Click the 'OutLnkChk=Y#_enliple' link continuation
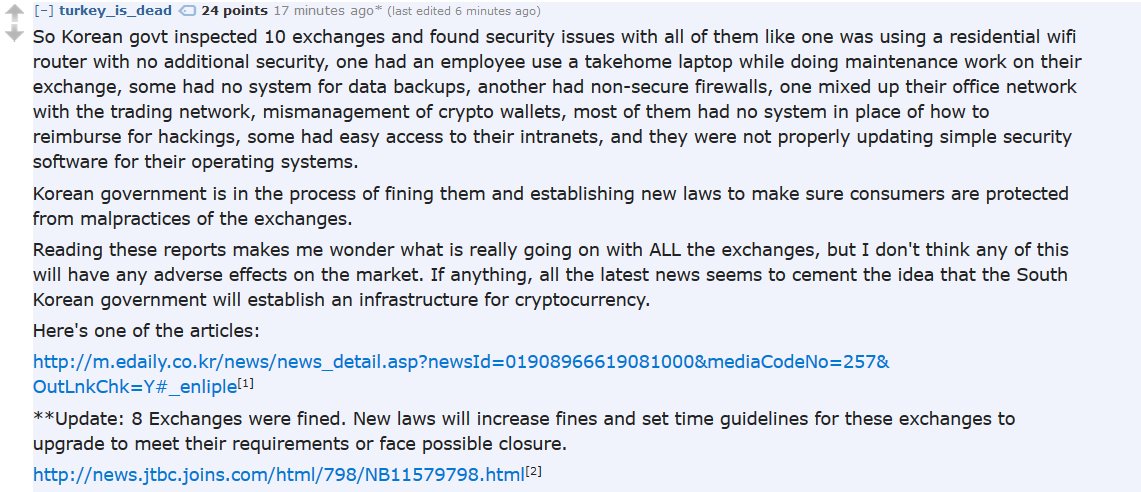The image size is (1141, 492). tap(135, 386)
